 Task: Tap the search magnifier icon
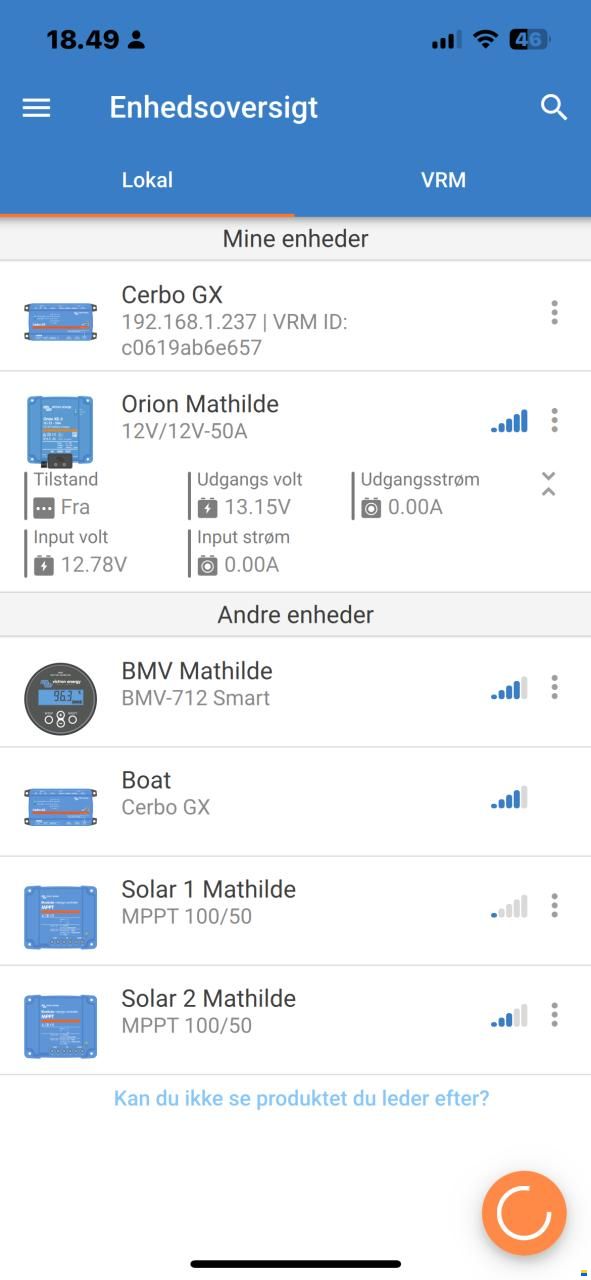(554, 108)
